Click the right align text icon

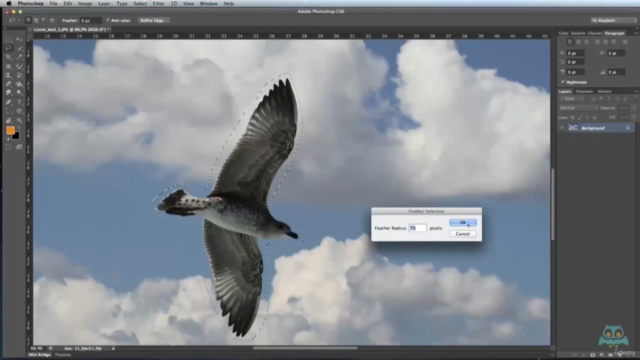coord(586,42)
